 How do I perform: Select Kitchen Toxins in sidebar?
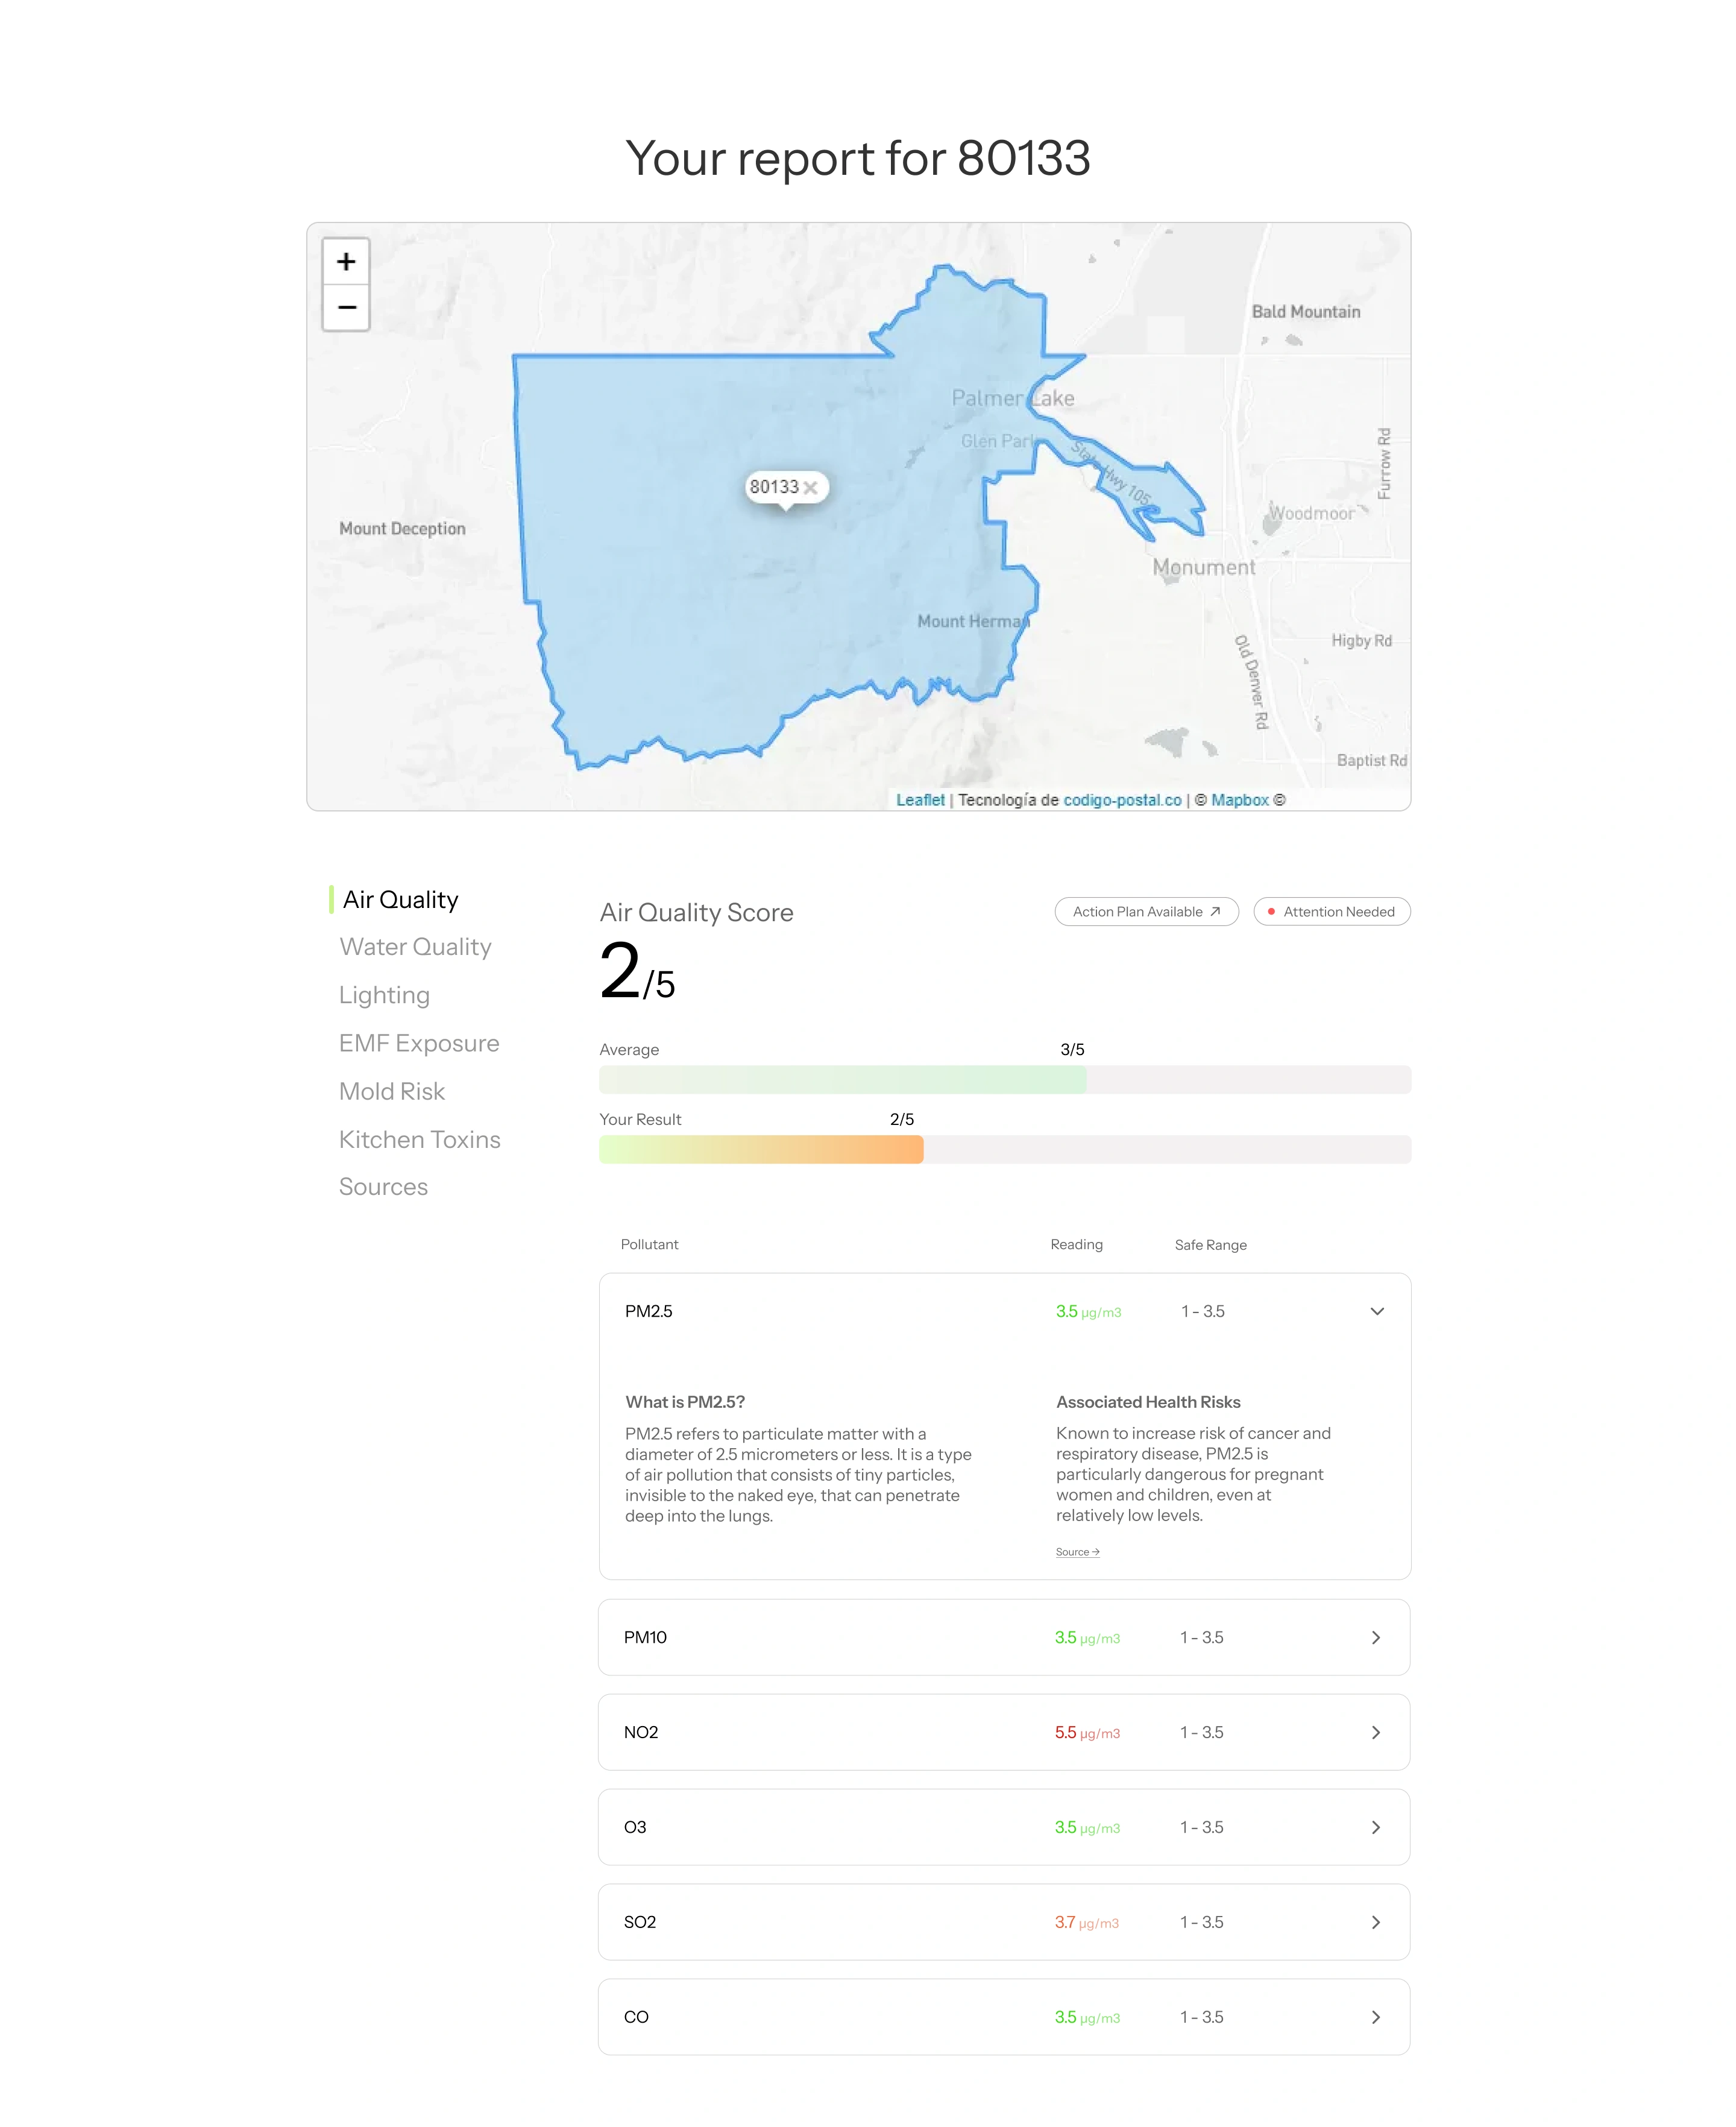pos(419,1139)
